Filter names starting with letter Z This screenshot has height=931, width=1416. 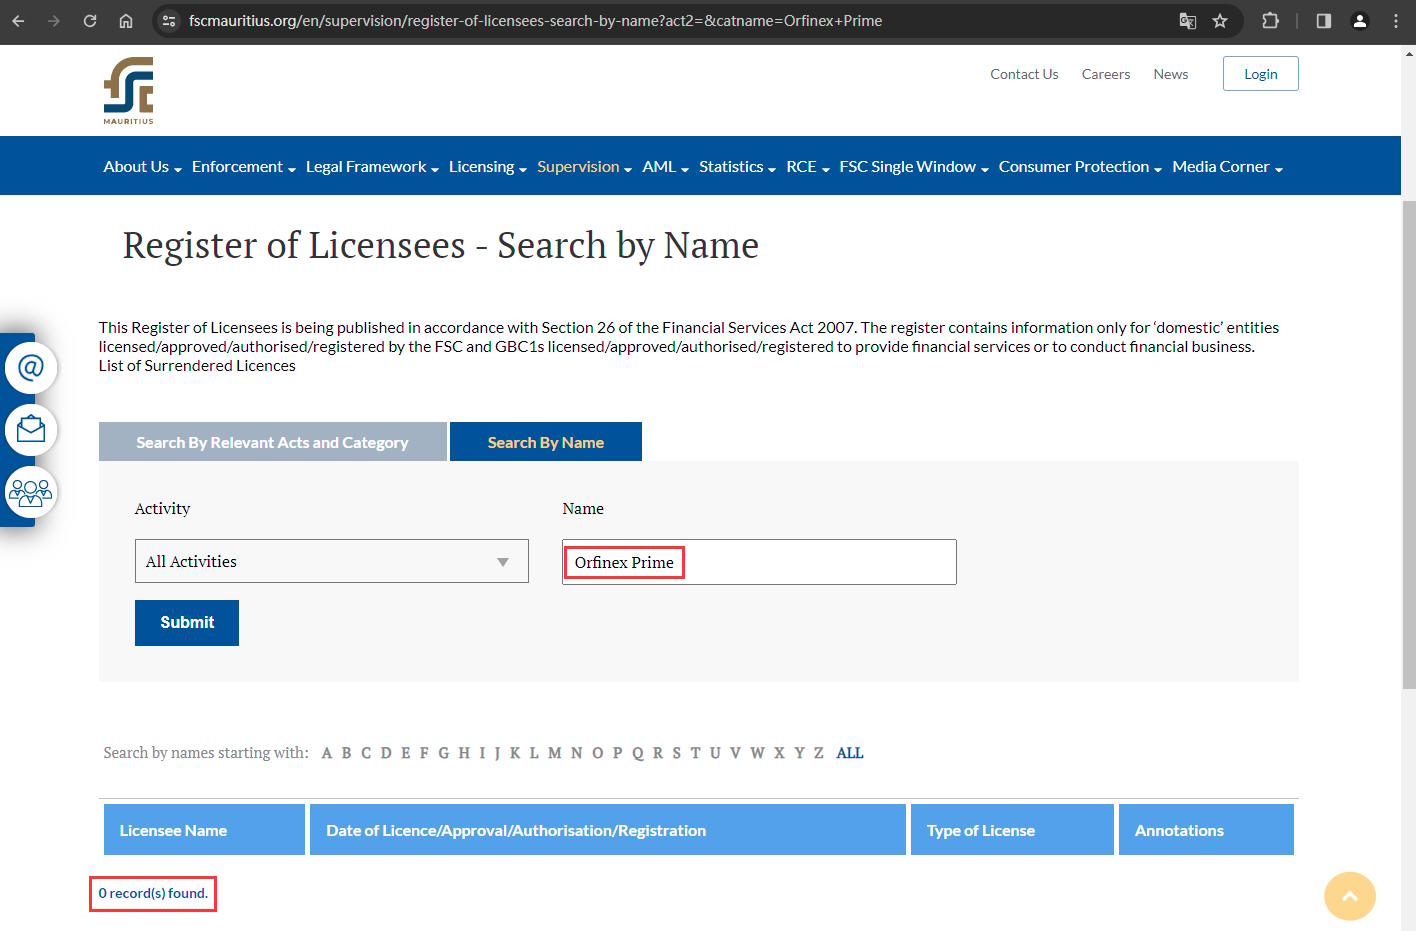click(x=818, y=753)
